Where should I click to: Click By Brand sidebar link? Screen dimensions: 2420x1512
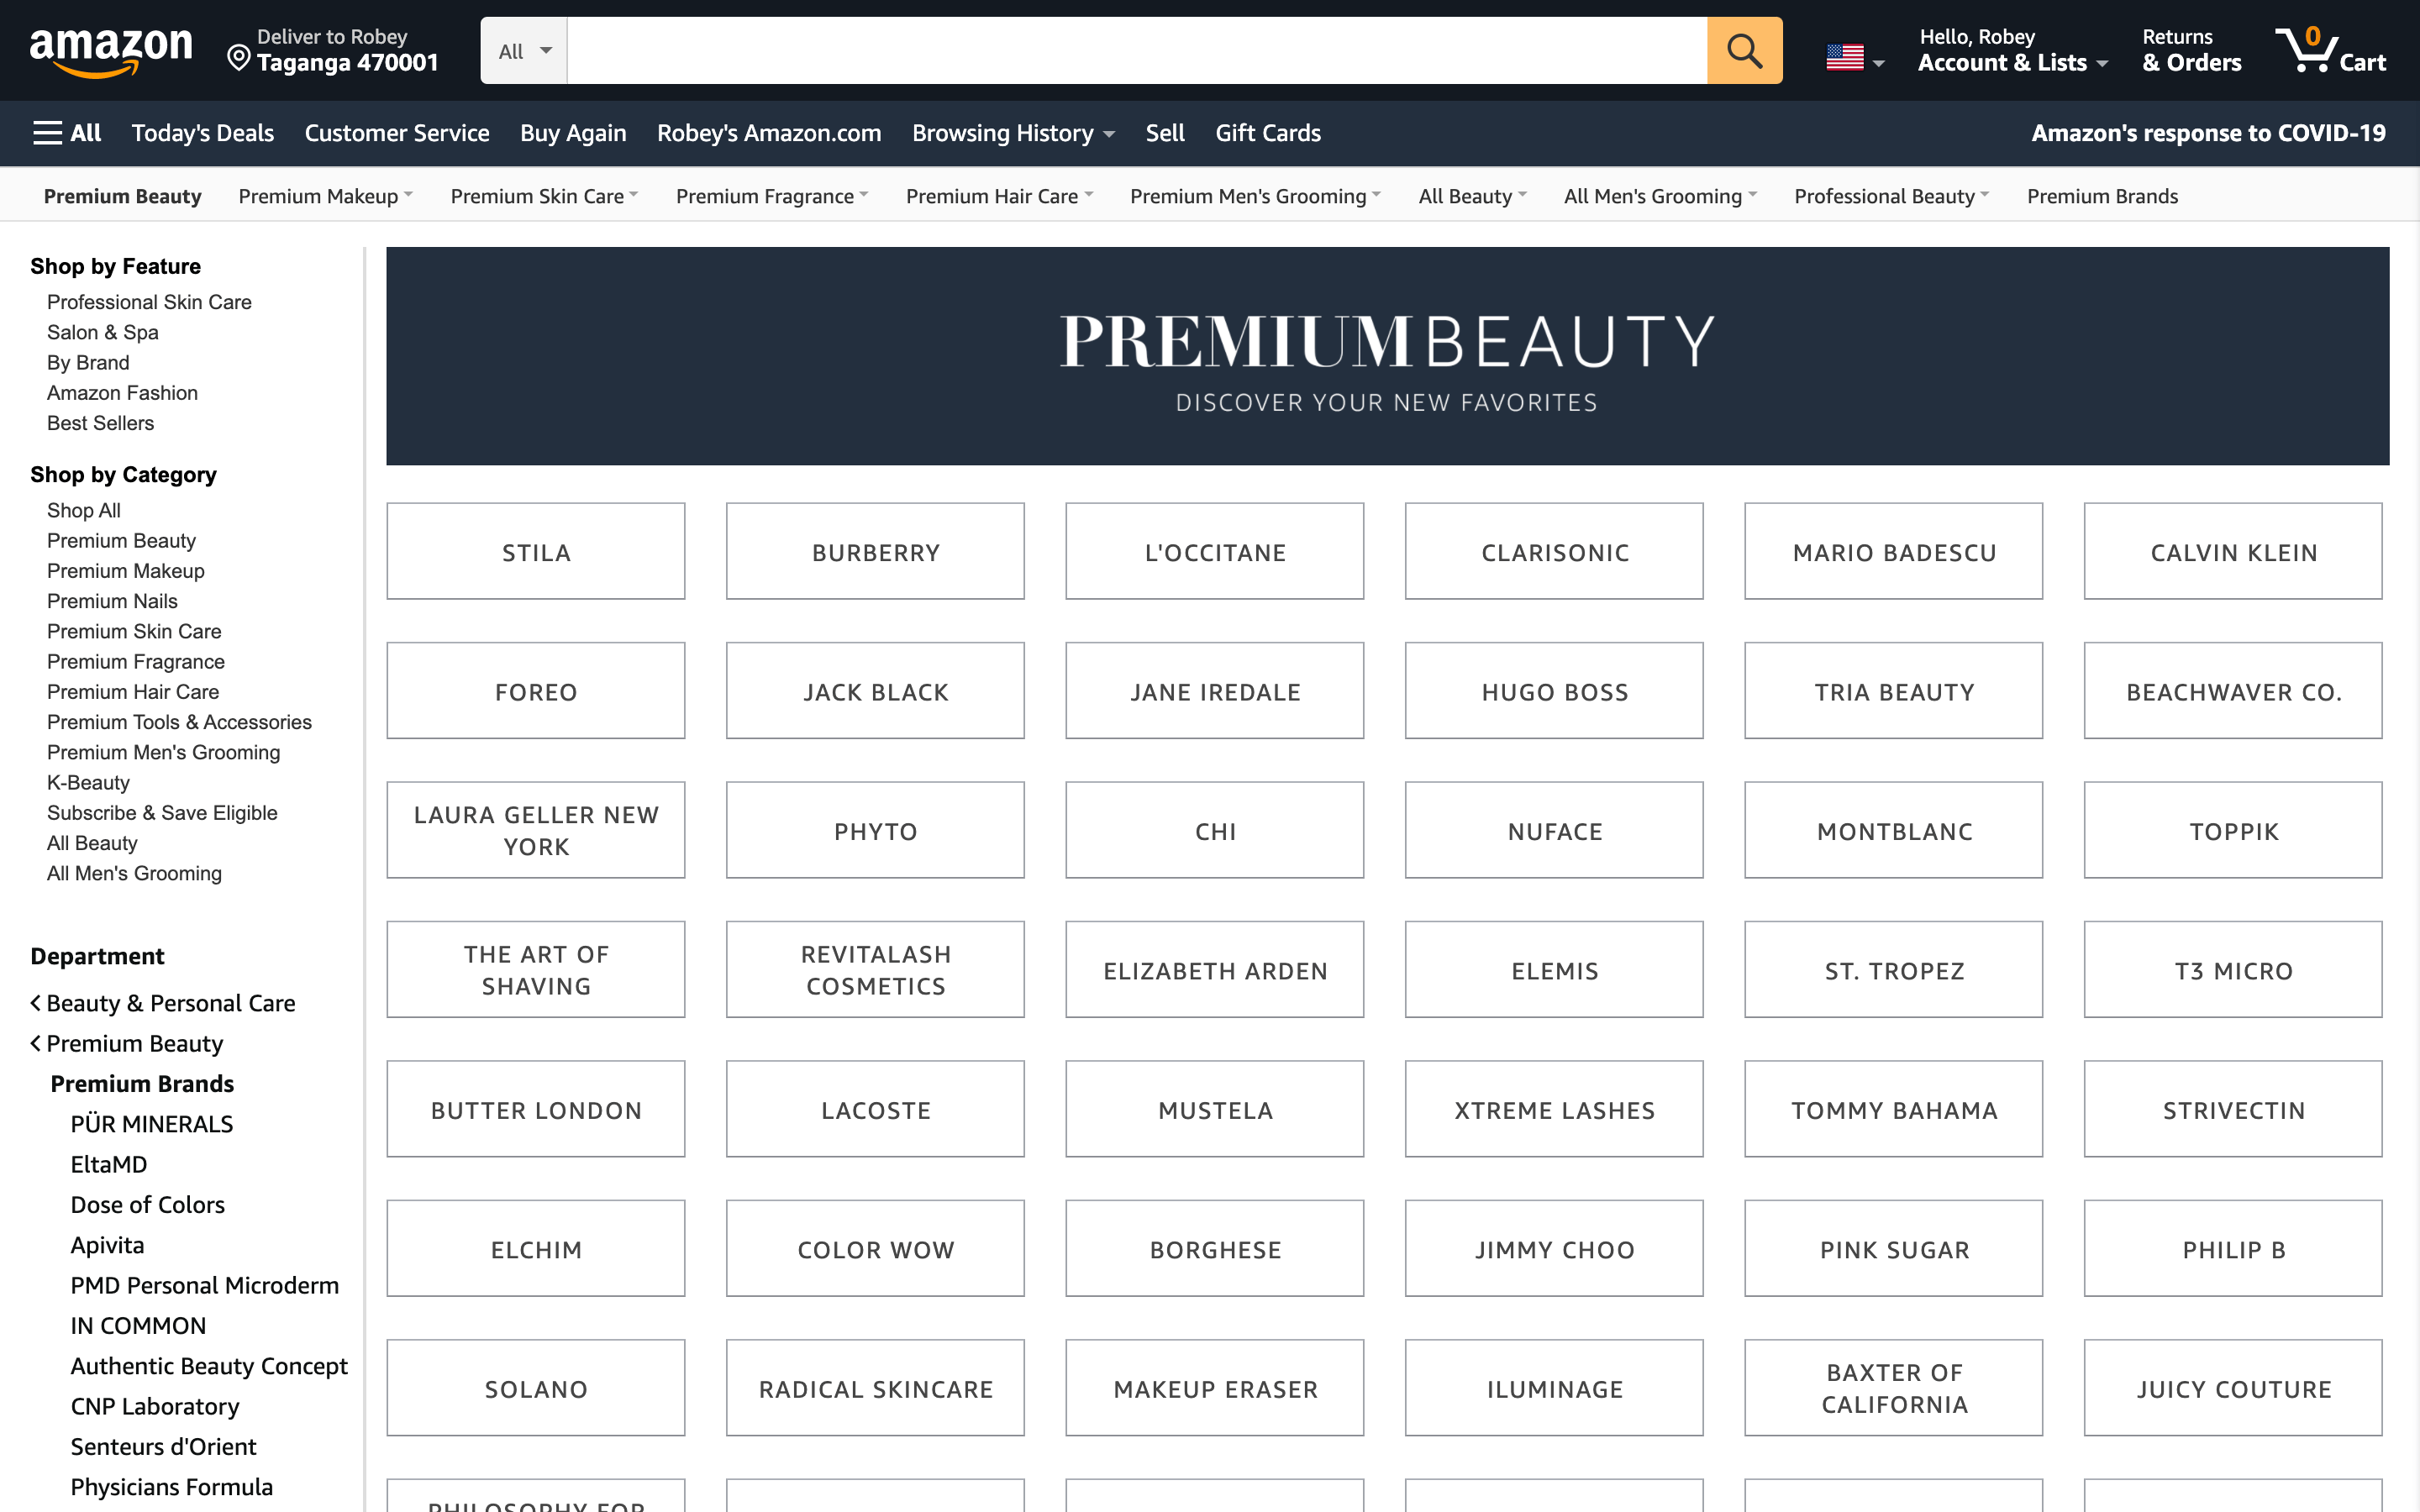88,362
